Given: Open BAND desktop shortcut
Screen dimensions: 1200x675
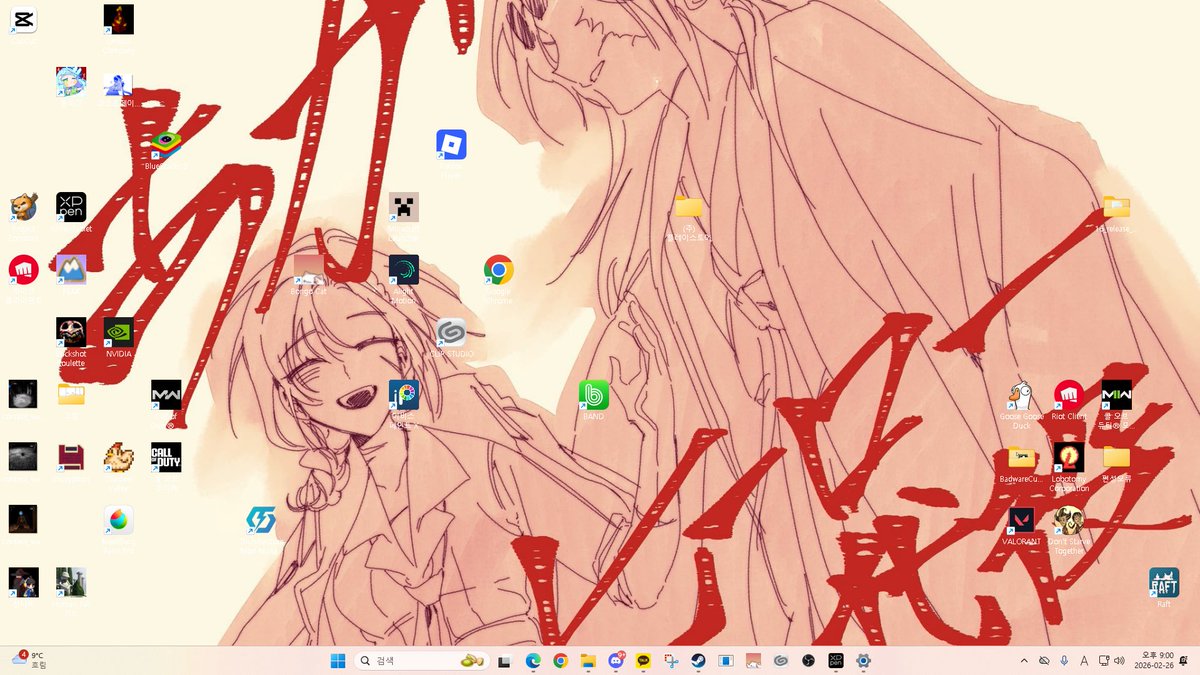Looking at the screenshot, I should coord(593,395).
